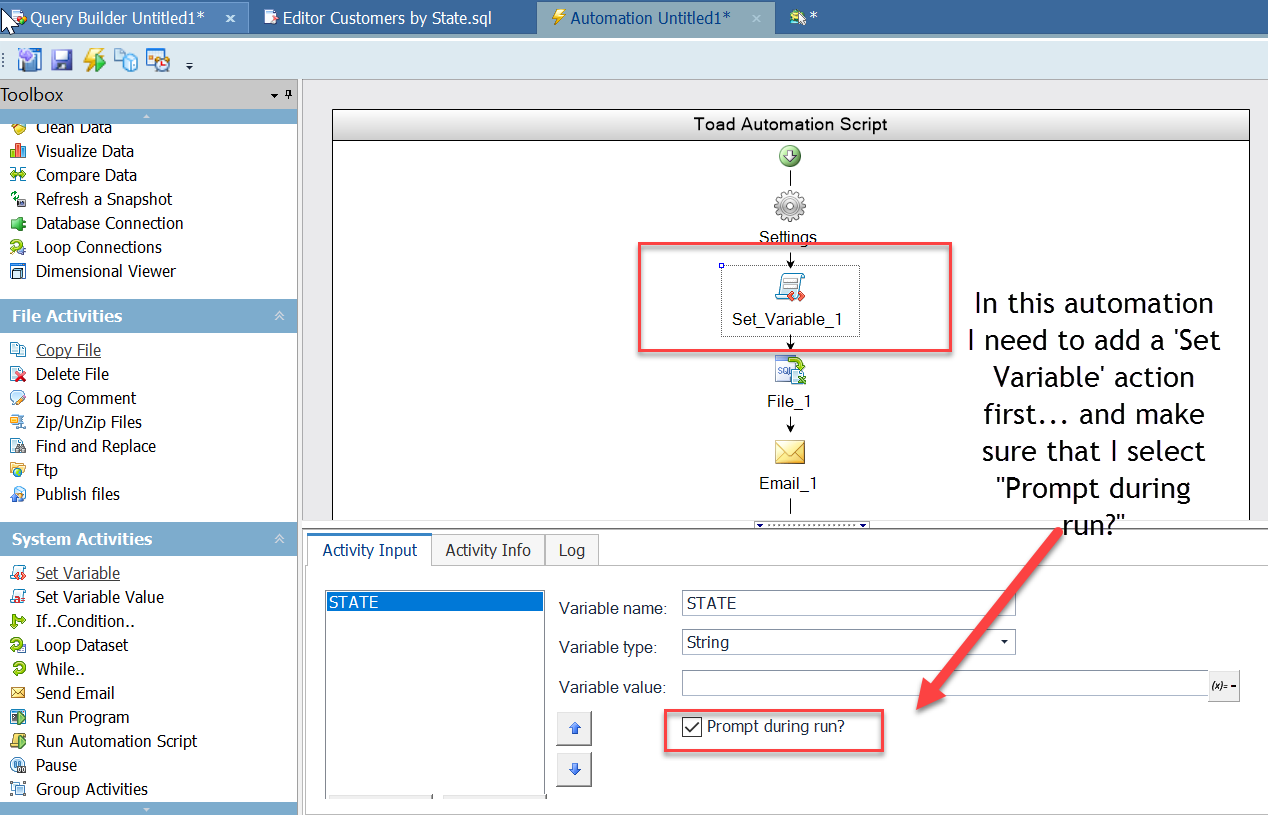
Task: Collapse the File Activities section
Action: point(279,316)
